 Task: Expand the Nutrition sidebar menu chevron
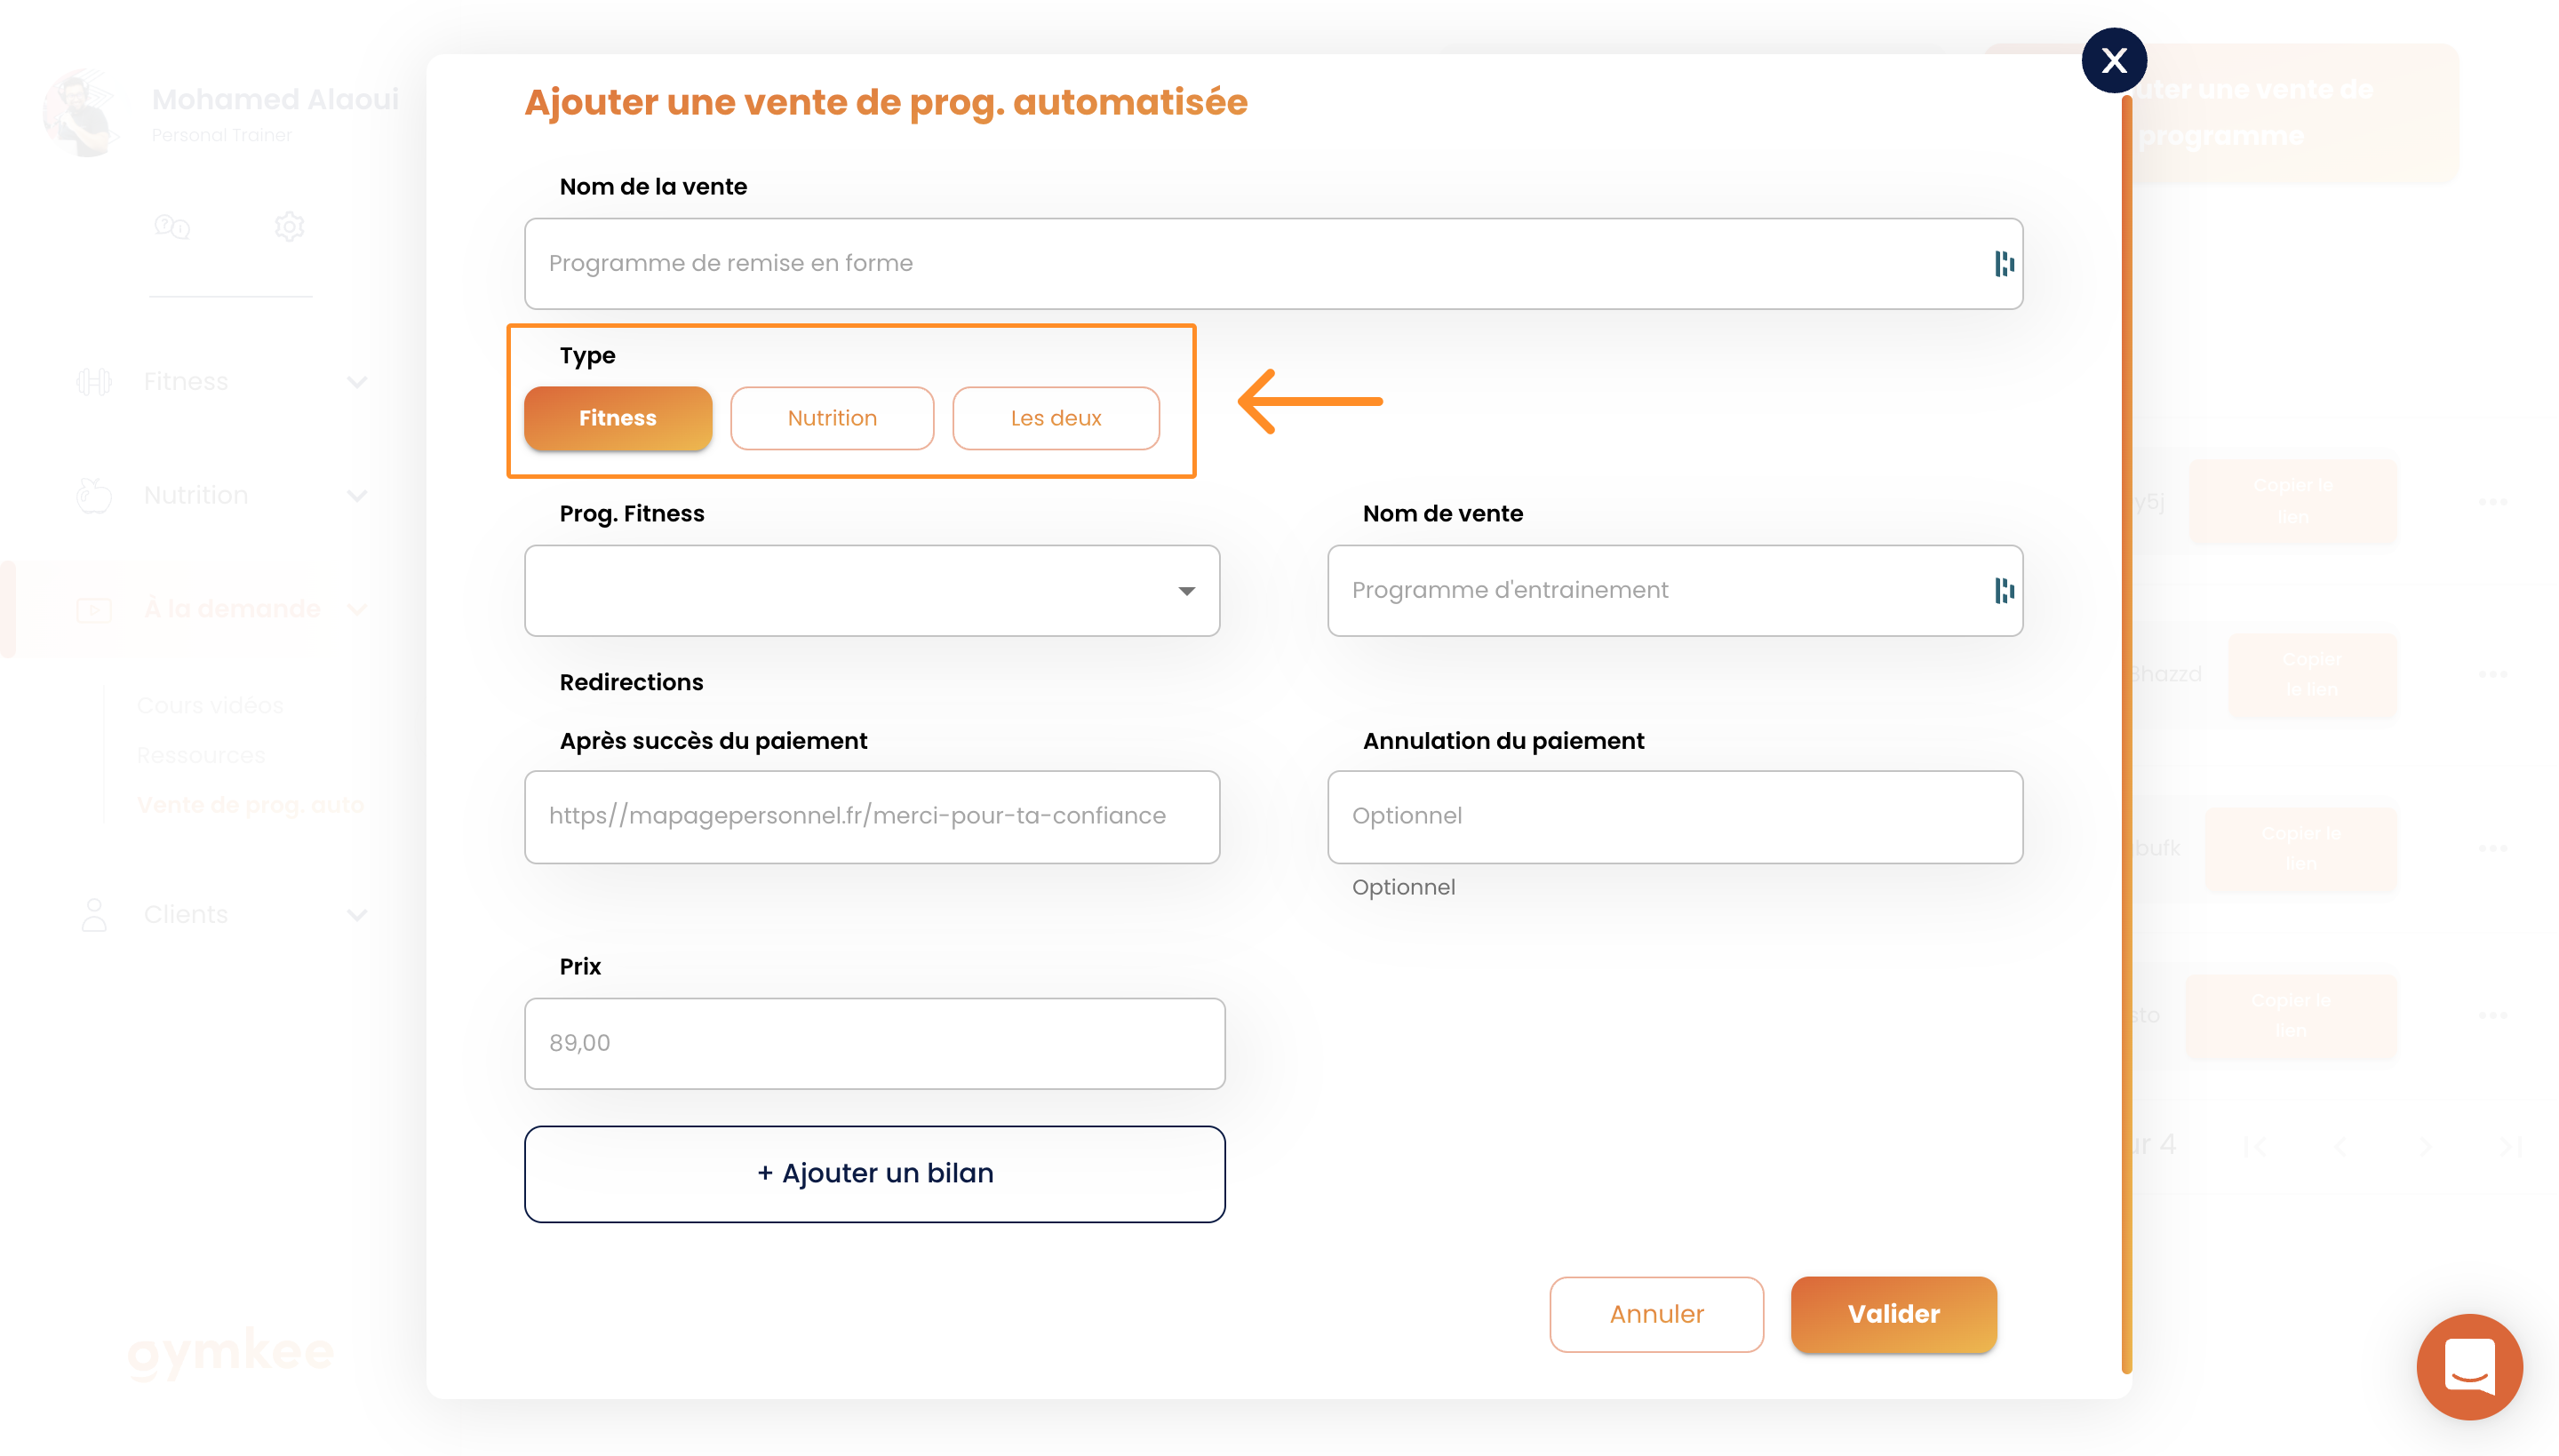[357, 496]
